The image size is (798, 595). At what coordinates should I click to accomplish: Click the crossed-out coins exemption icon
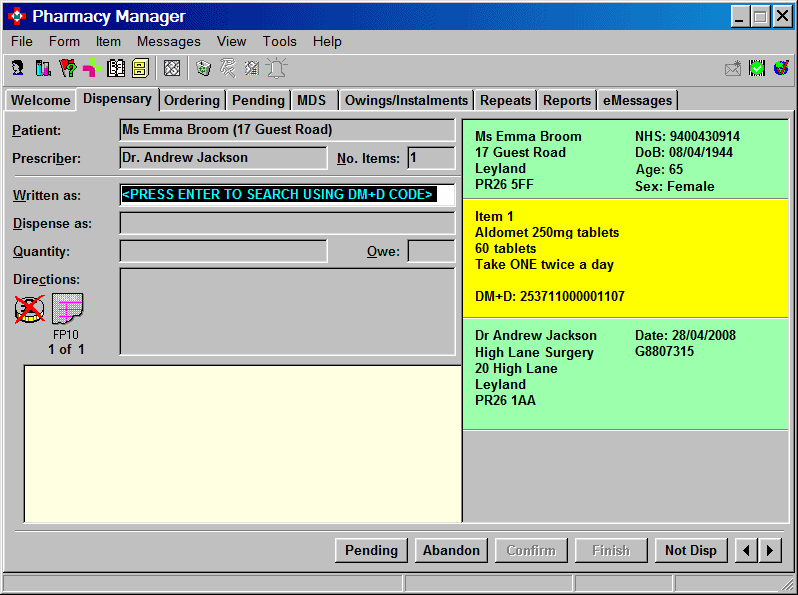(x=30, y=309)
